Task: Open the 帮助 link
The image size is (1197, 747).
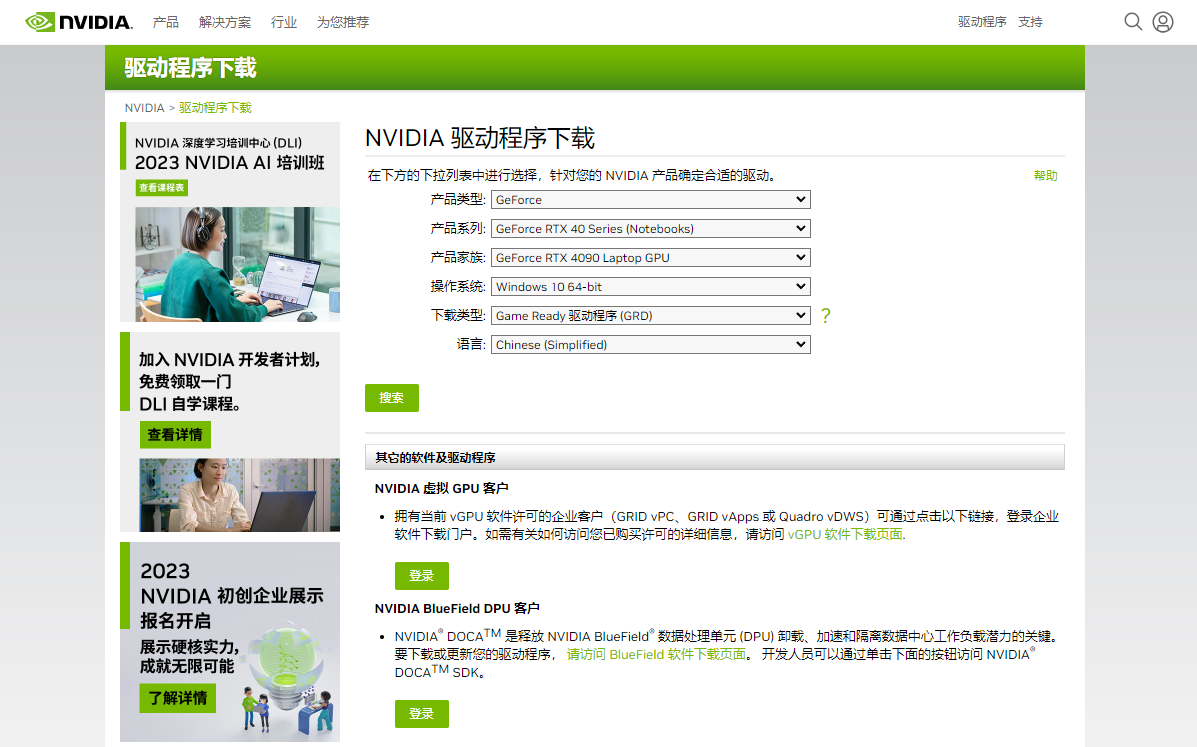Action: pyautogui.click(x=1045, y=175)
